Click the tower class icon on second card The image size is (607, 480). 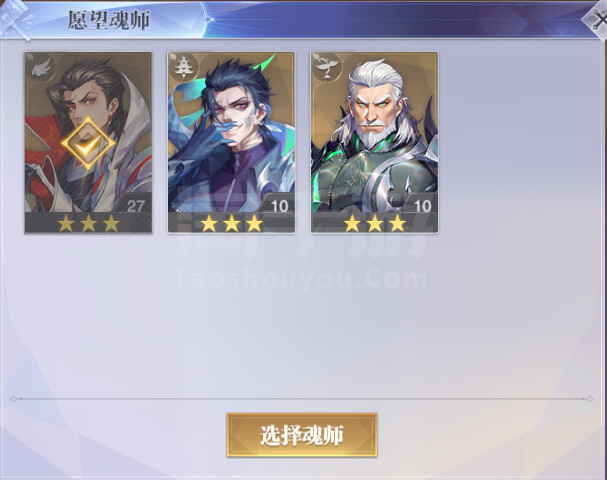click(x=183, y=68)
